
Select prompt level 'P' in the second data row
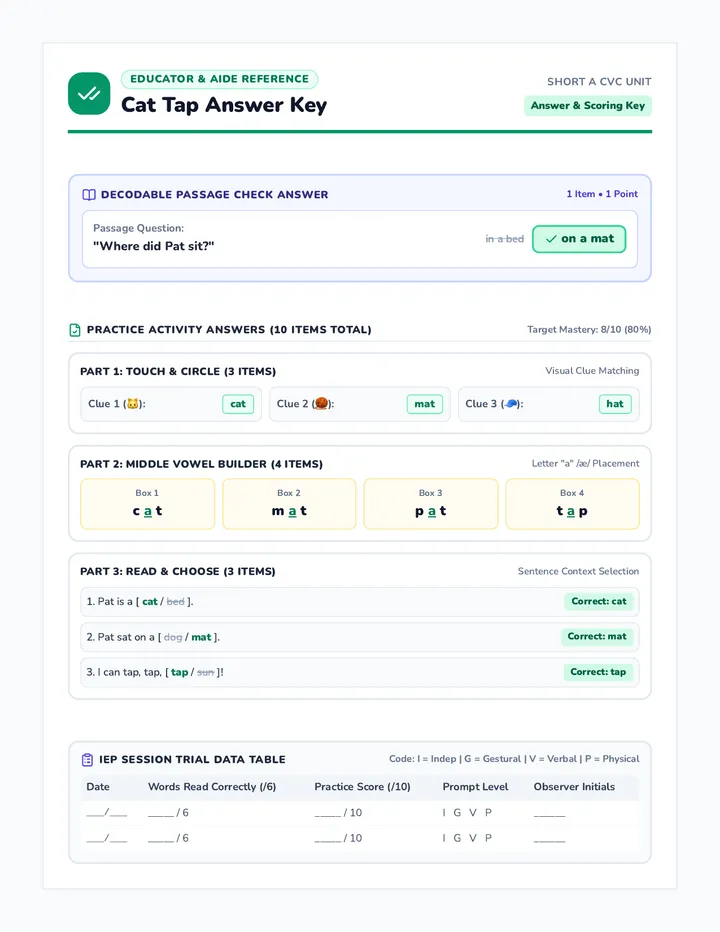click(488, 838)
